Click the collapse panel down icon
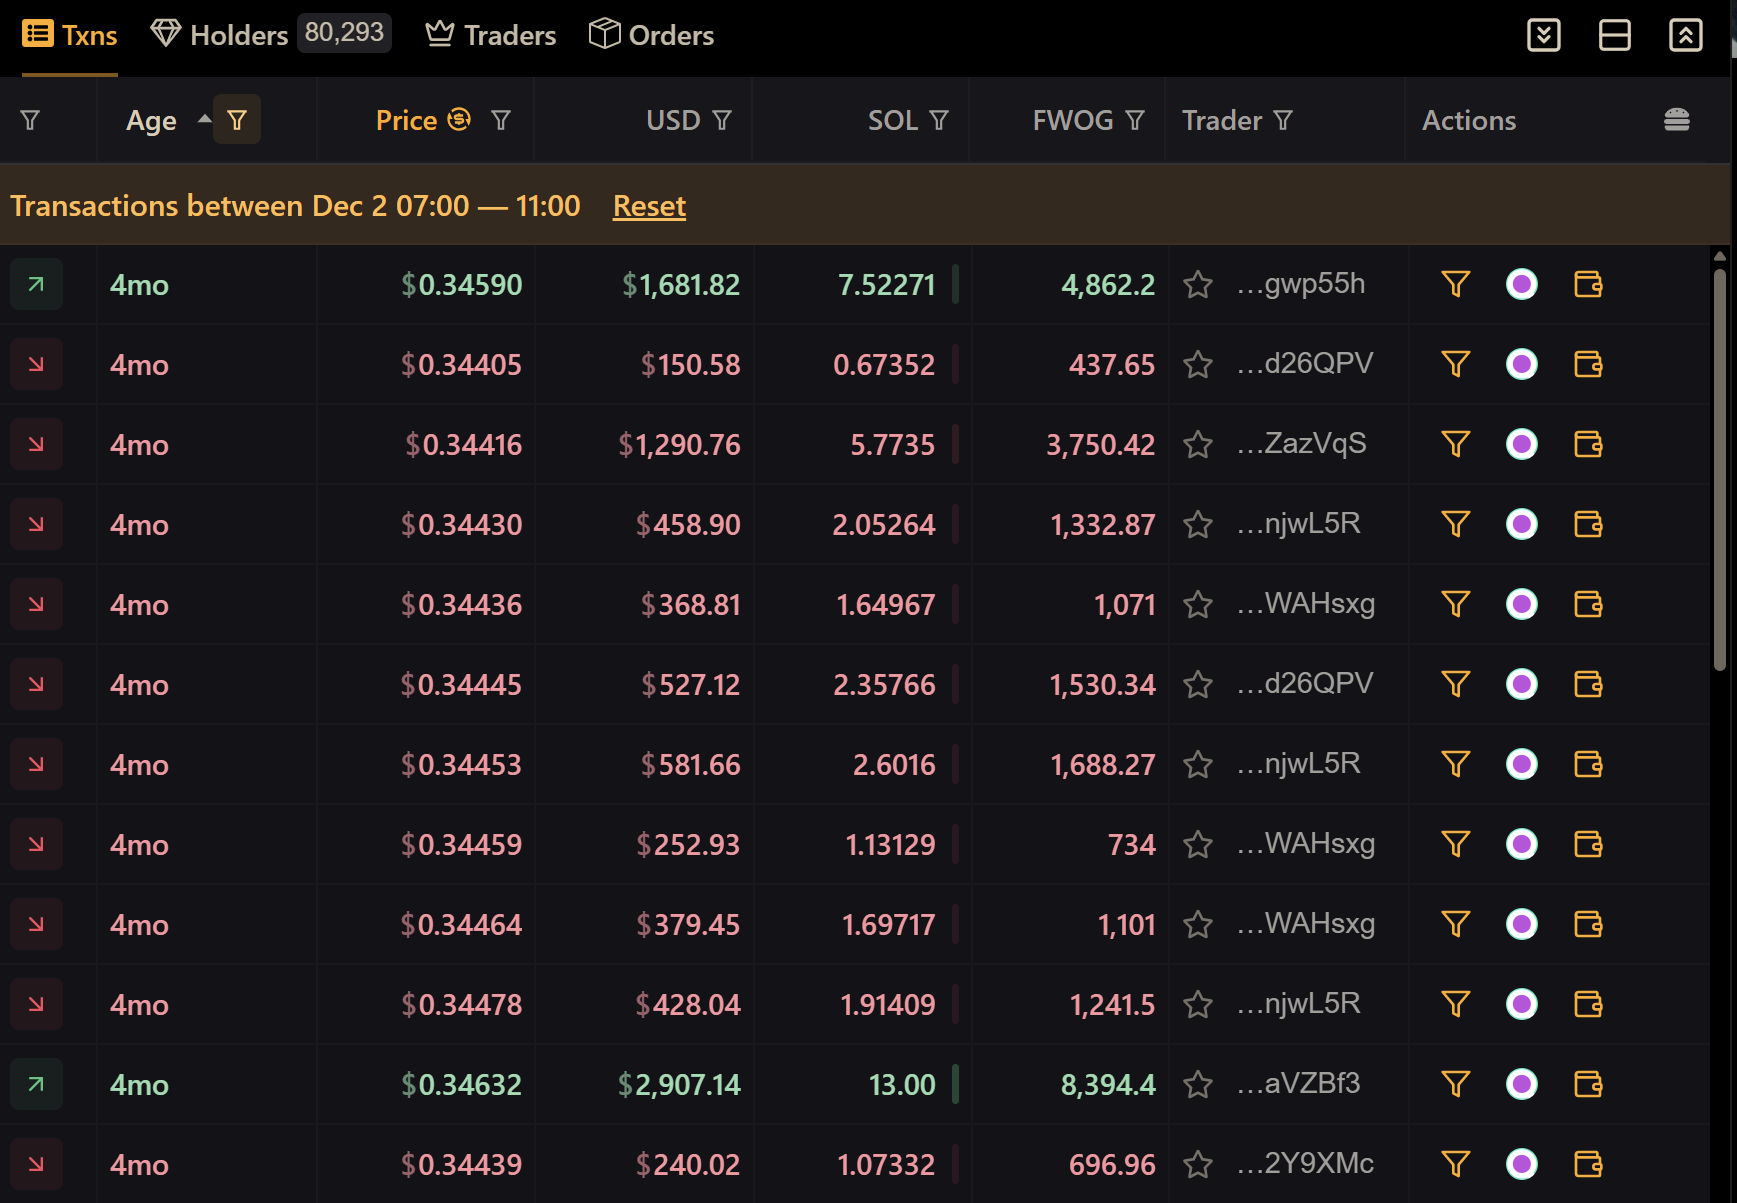 pos(1543,35)
